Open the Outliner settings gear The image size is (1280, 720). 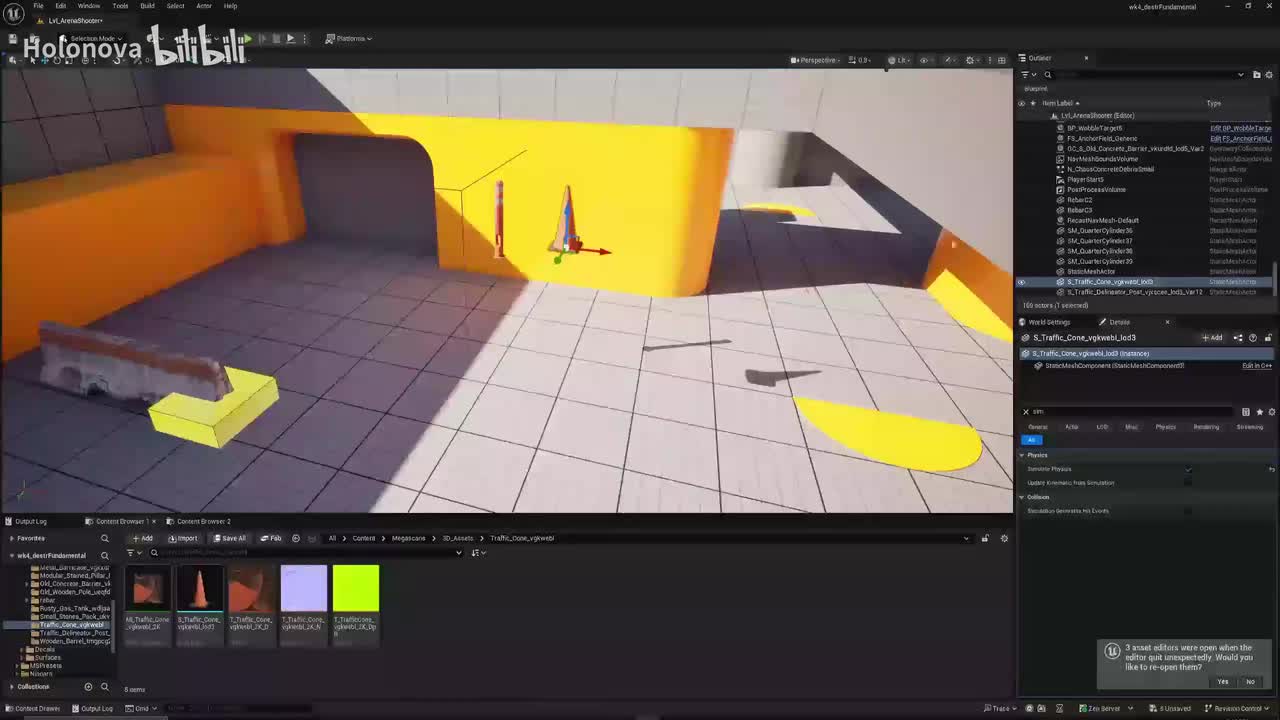tap(1269, 75)
